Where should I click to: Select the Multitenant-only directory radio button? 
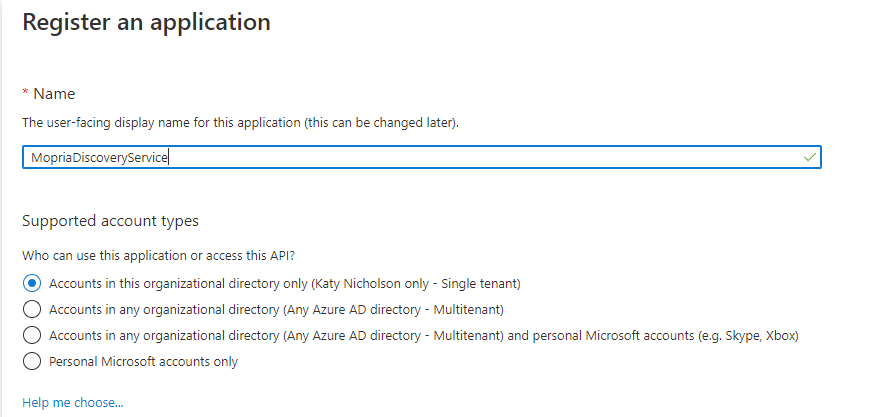[x=31, y=309]
